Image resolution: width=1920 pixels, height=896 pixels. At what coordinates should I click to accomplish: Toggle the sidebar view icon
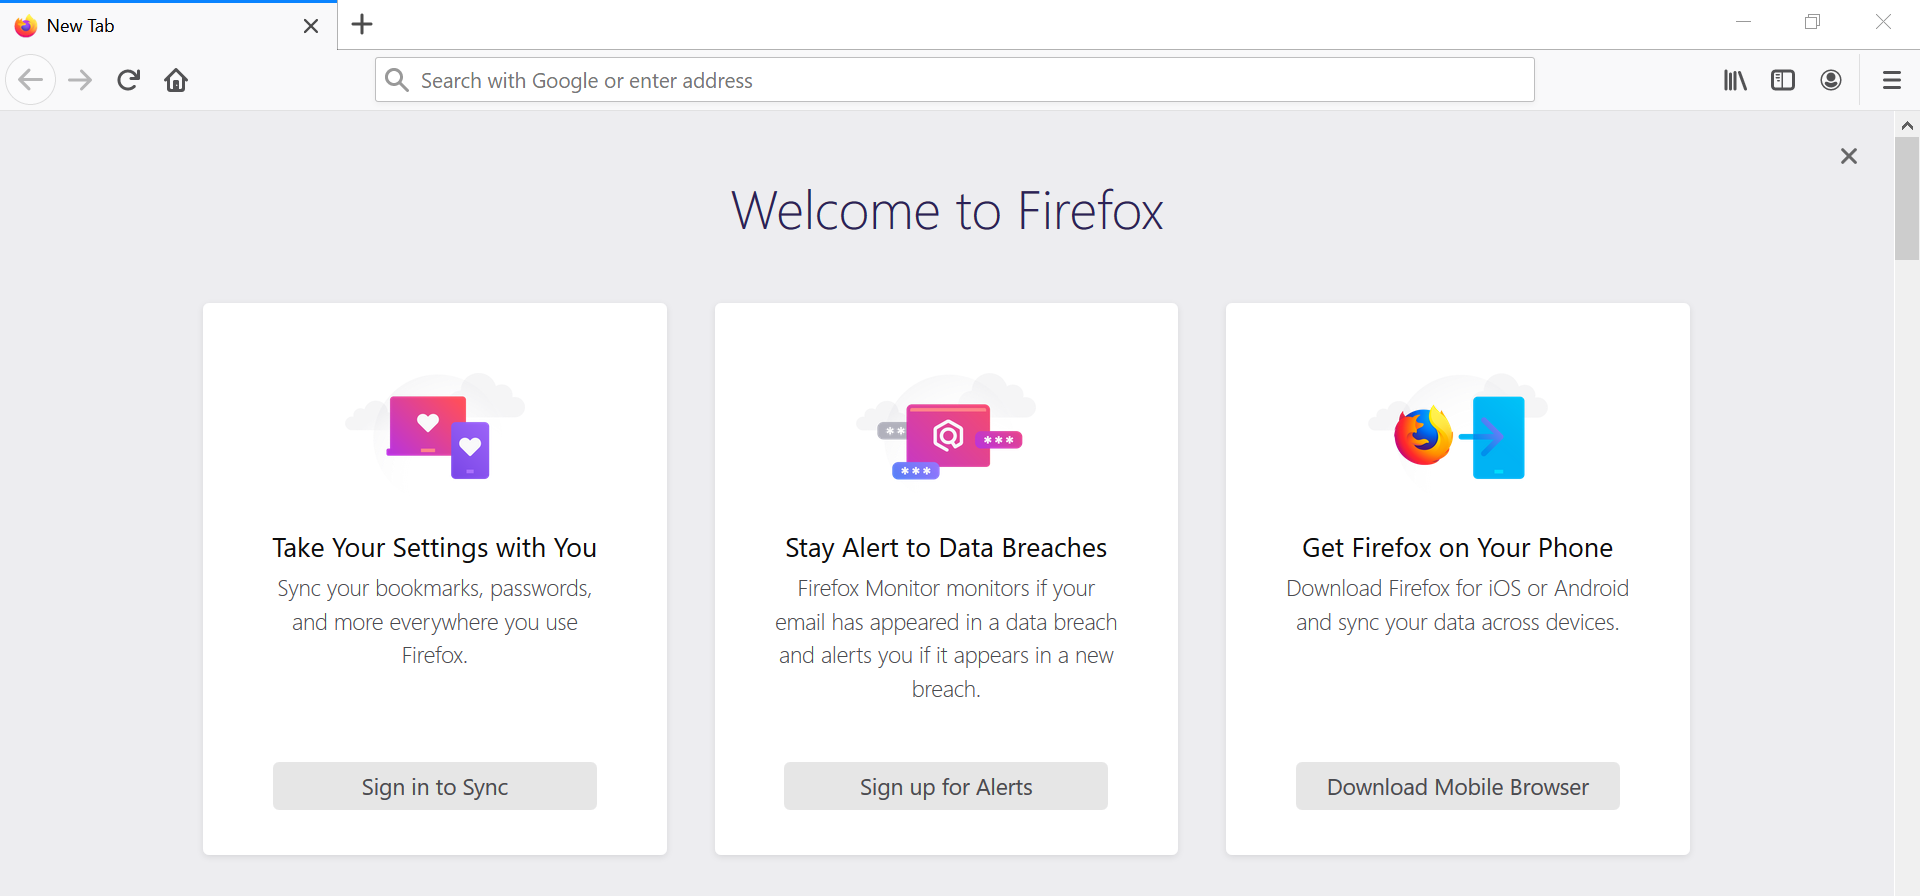(1783, 80)
